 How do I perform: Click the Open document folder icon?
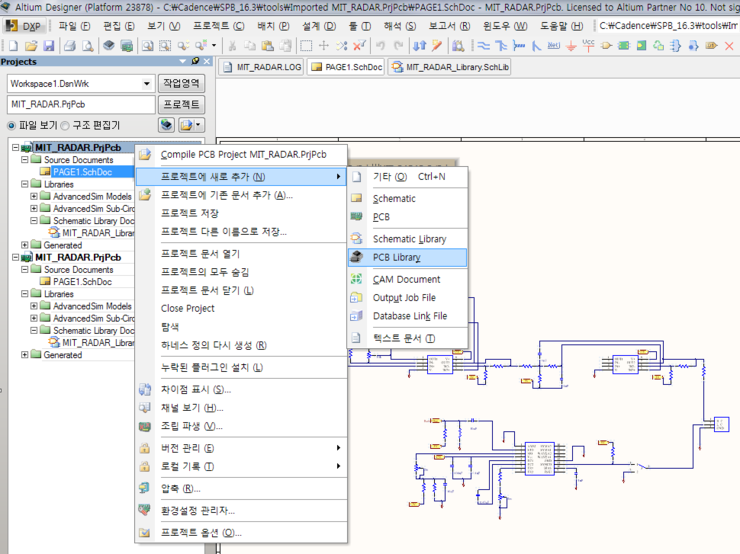[31, 46]
